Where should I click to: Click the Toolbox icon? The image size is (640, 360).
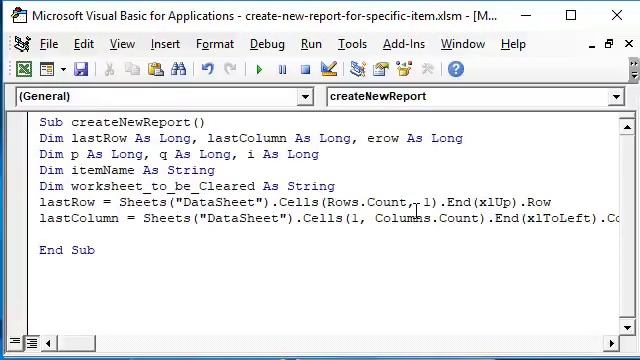pyautogui.click(x=427, y=69)
